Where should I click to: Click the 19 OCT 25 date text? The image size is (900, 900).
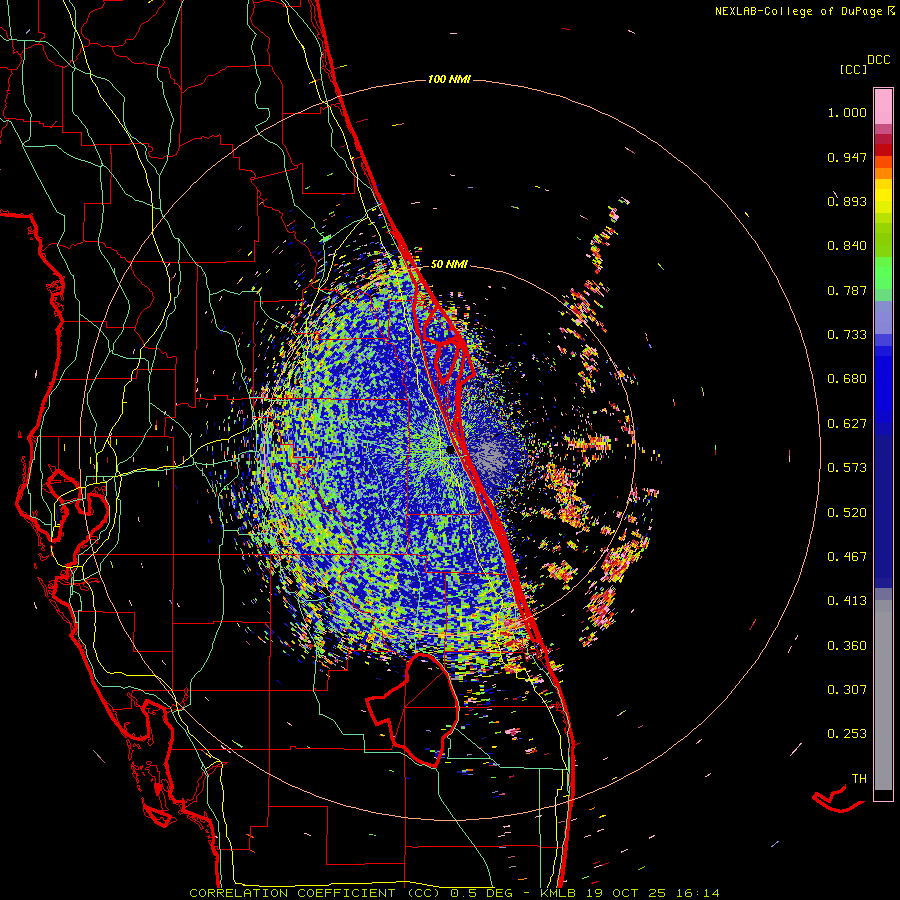[626, 893]
